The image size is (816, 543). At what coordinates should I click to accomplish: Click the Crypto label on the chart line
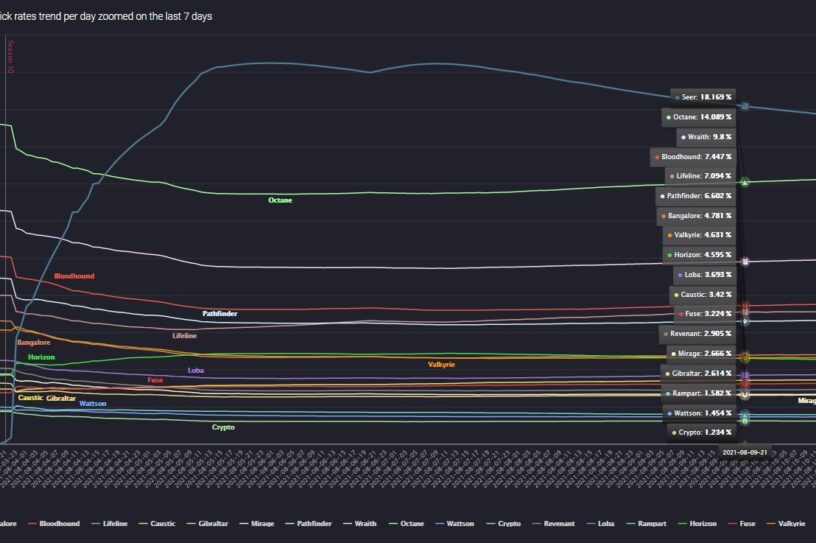(223, 427)
